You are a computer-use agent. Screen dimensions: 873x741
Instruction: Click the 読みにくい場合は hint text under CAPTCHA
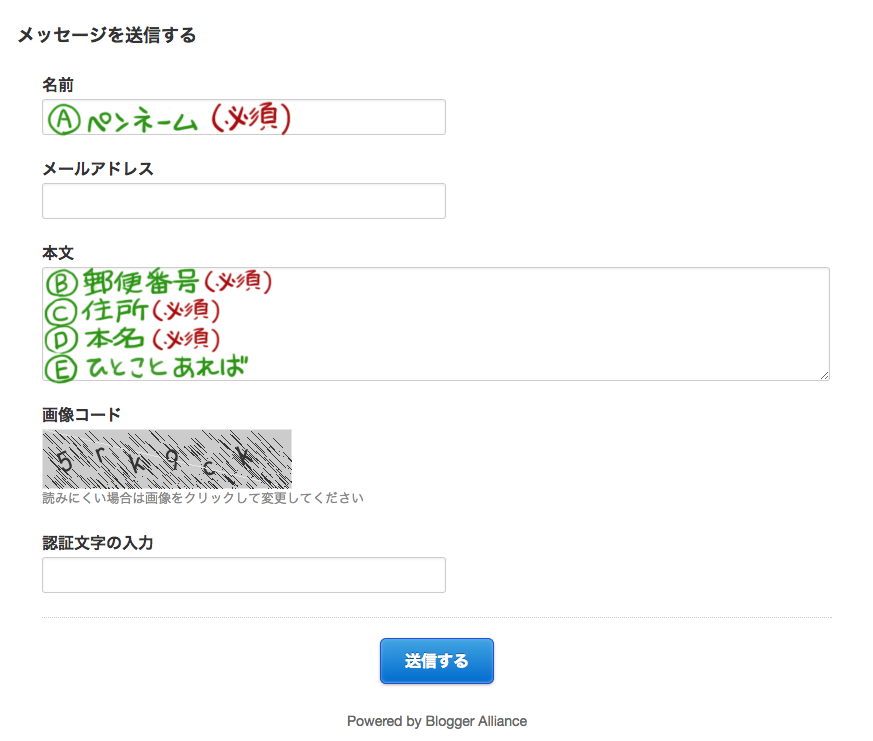click(202, 498)
